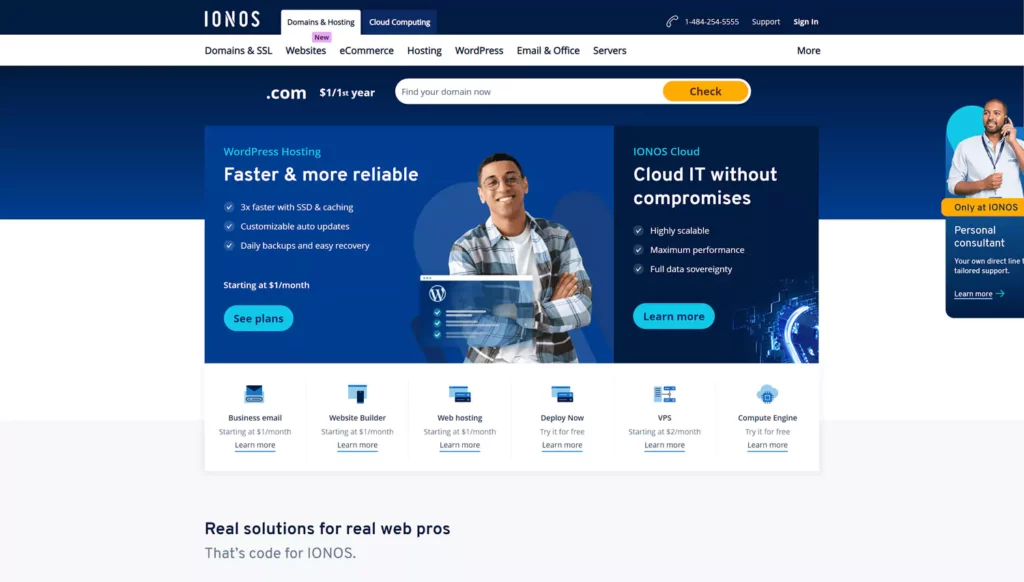Open Hosting menu
The width and height of the screenshot is (1024, 582).
424,50
